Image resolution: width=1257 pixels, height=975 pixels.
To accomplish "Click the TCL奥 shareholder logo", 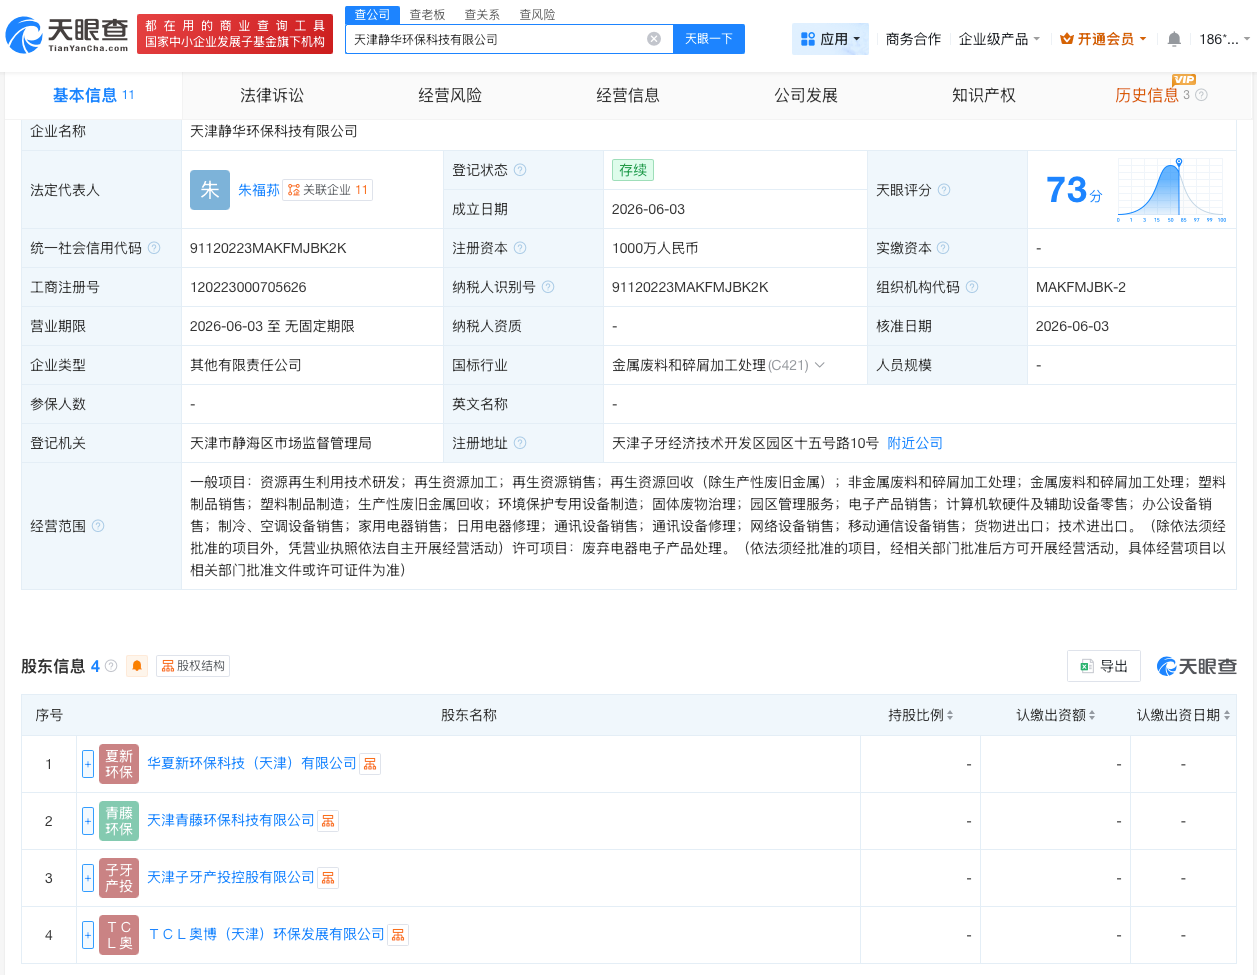I will coord(119,935).
